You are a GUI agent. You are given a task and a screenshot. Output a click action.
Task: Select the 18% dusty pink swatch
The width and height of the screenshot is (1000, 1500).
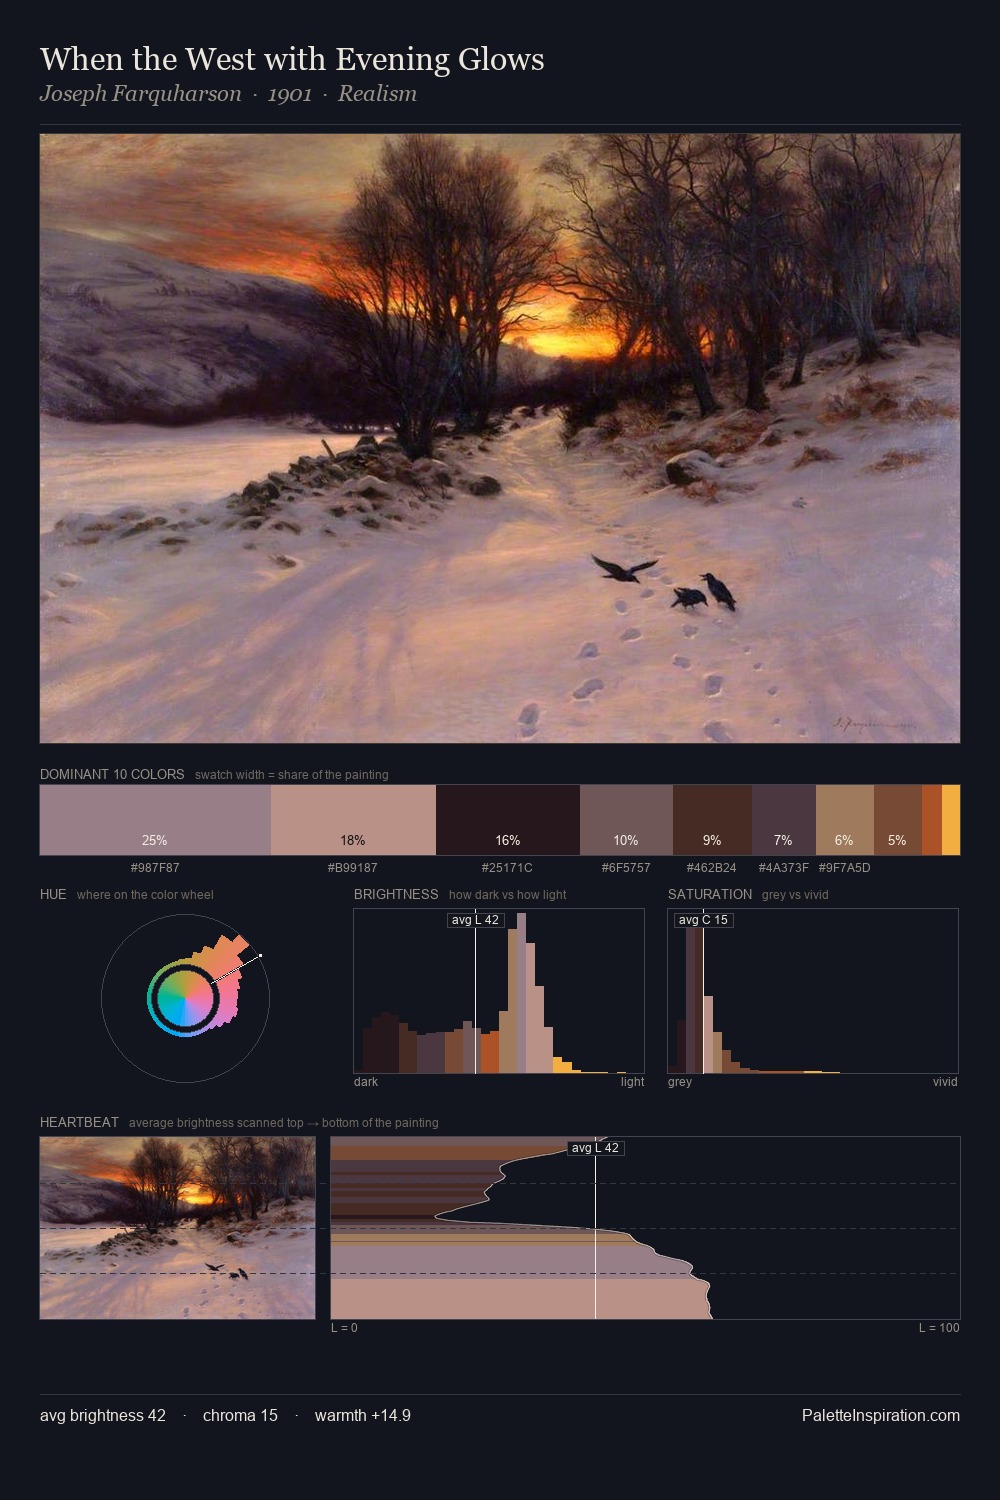click(353, 820)
